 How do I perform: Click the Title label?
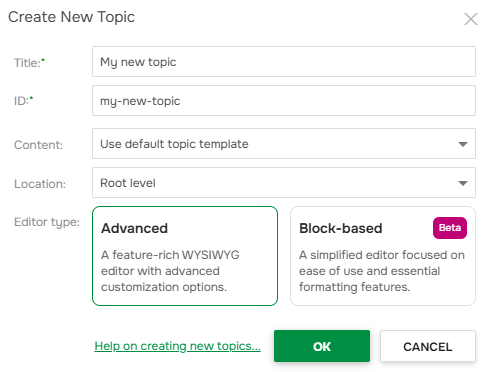tap(29, 63)
